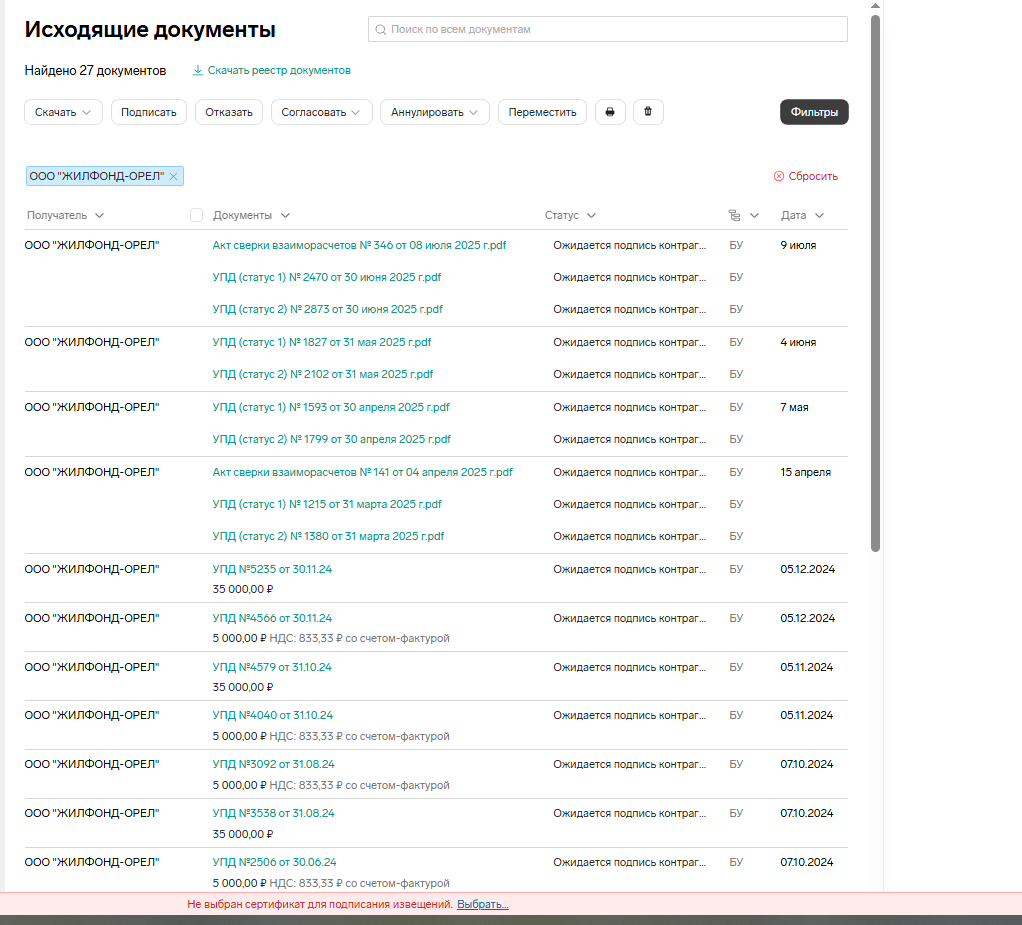Click the Найдено 27 документов text

point(95,70)
